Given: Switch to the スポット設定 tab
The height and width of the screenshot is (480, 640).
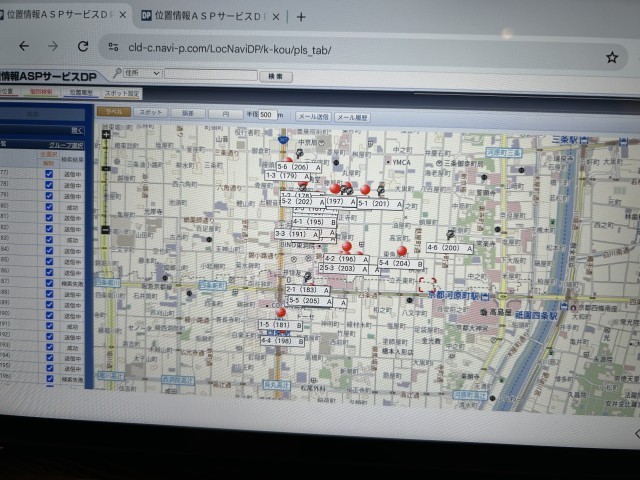Looking at the screenshot, I should (x=122, y=93).
